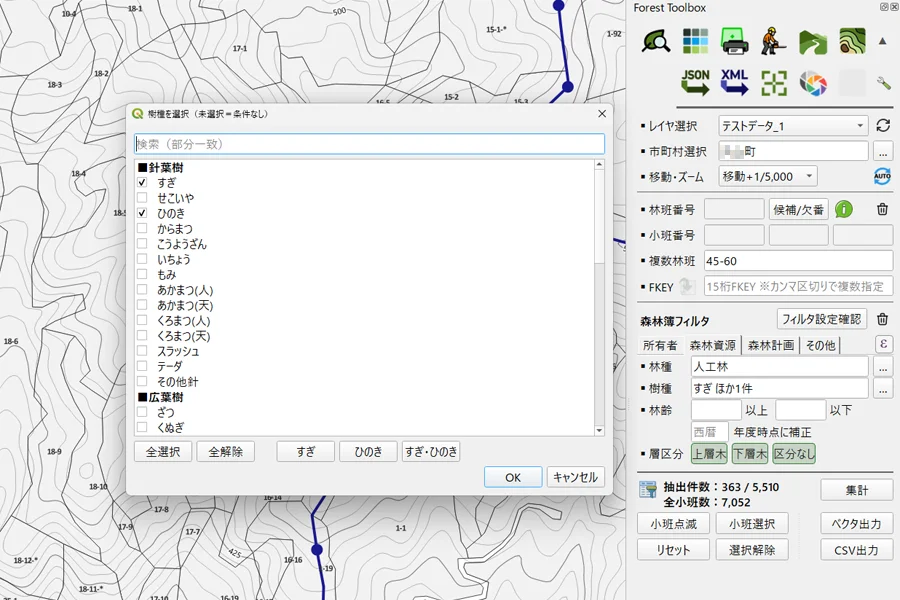The image size is (900, 600).
Task: Expand the 移動+1/5,000 zoom dropdown
Action: pyautogui.click(x=768, y=176)
